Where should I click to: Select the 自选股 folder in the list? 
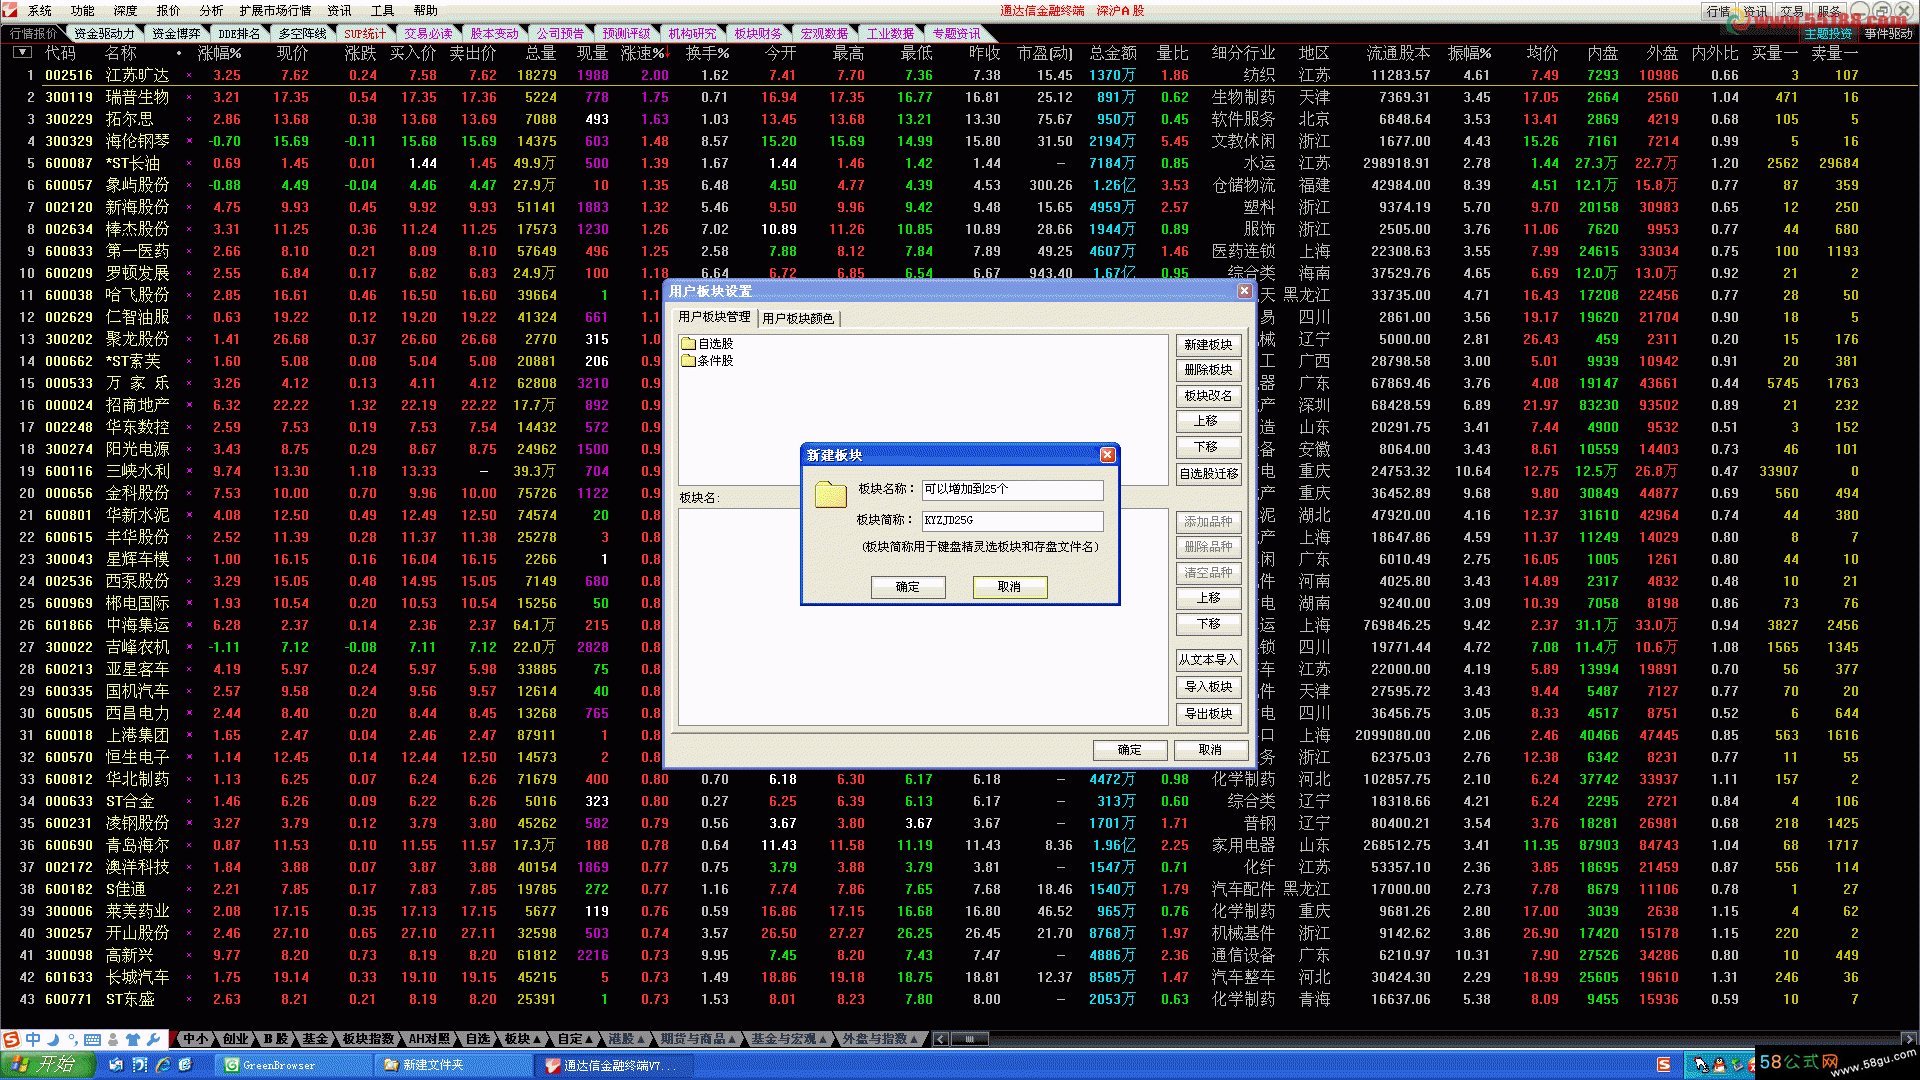(707, 343)
